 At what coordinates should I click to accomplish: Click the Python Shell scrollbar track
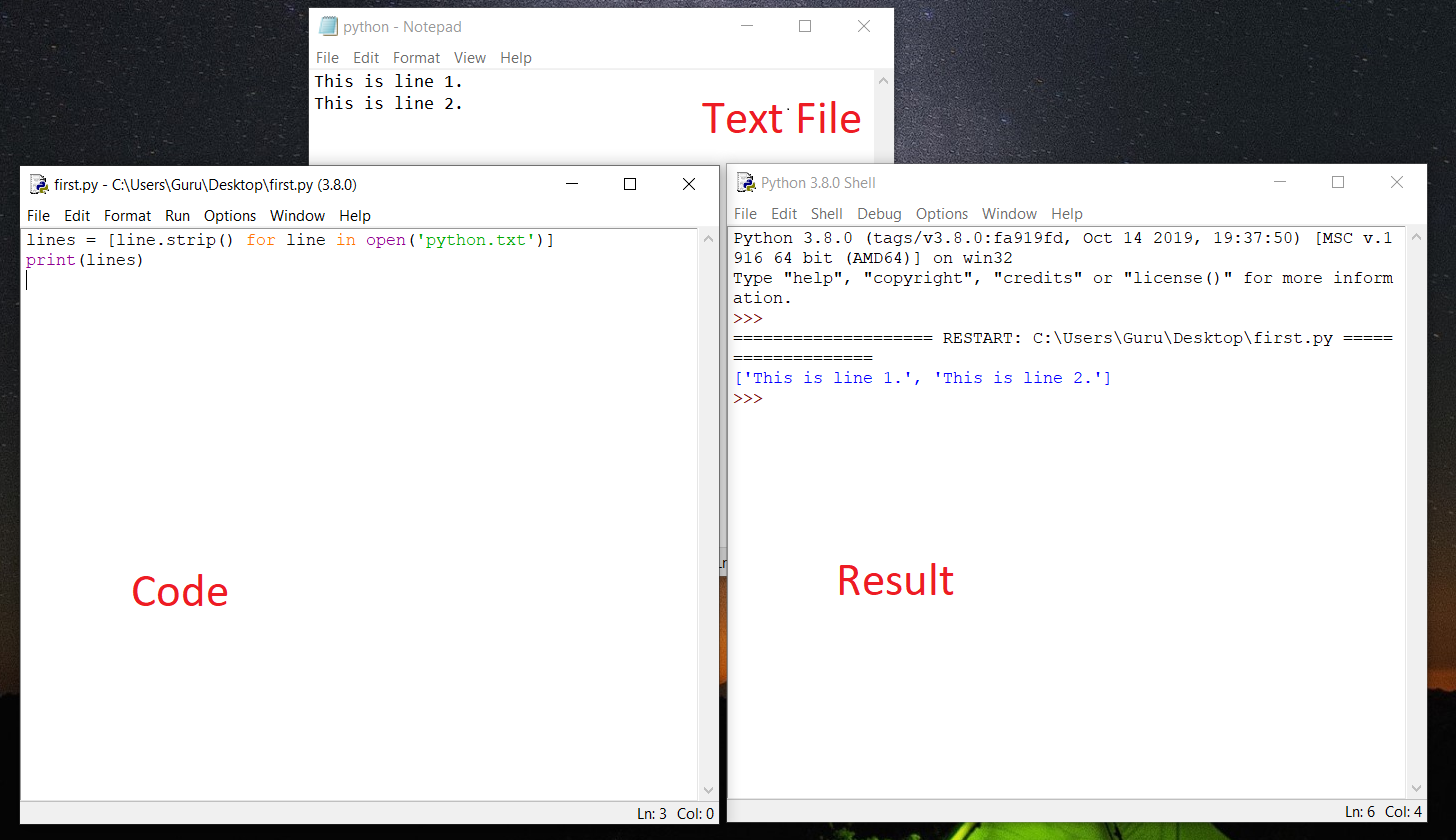(x=1416, y=550)
